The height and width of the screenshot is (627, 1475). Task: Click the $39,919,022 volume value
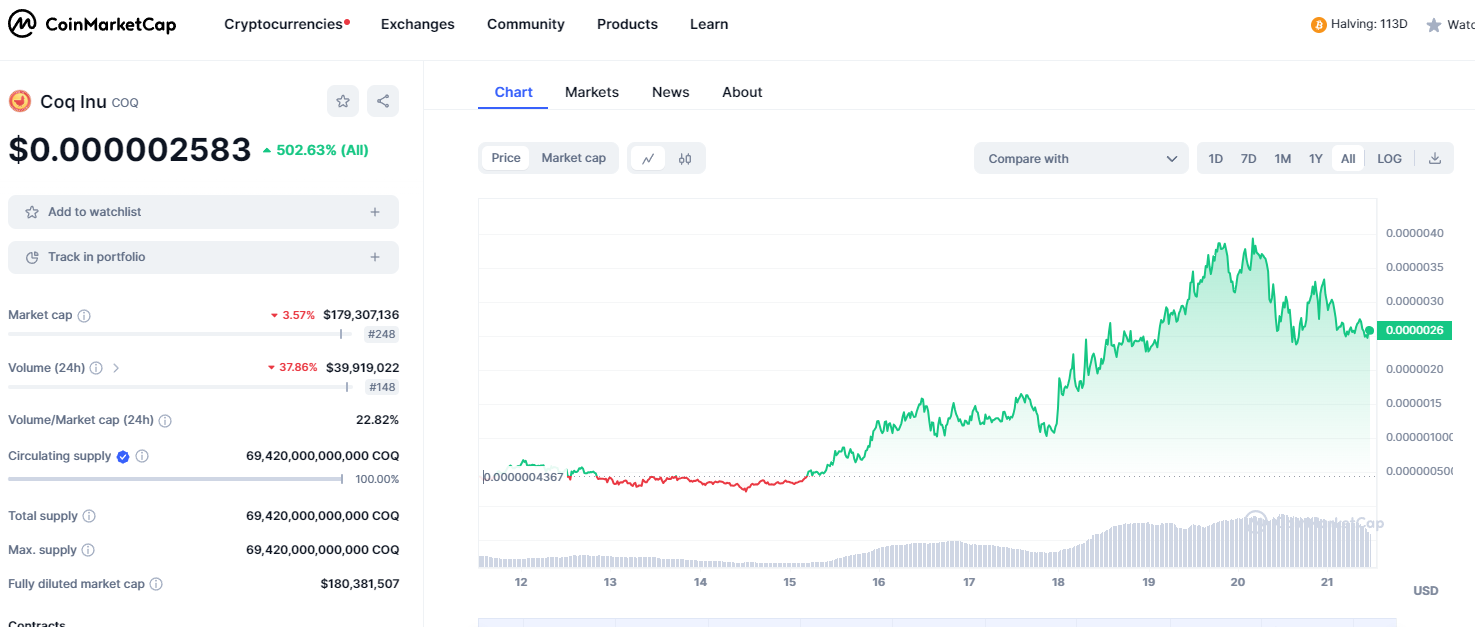point(362,367)
